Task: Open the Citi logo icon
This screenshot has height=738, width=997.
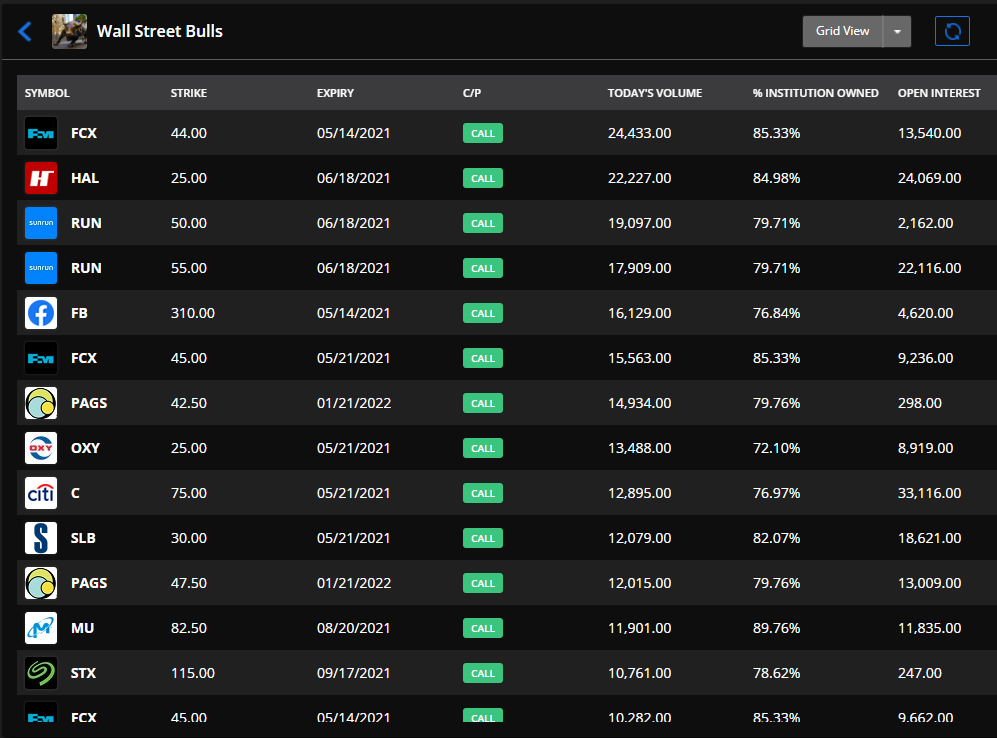Action: [x=41, y=493]
